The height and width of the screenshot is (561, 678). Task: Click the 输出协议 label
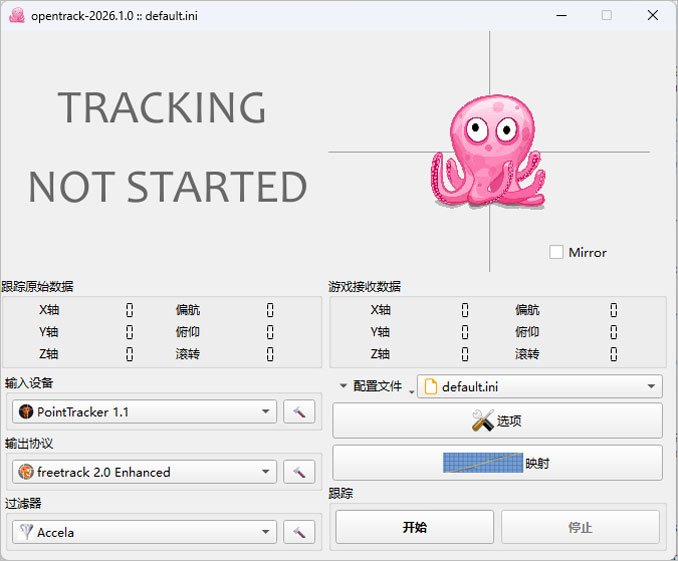[x=29, y=443]
